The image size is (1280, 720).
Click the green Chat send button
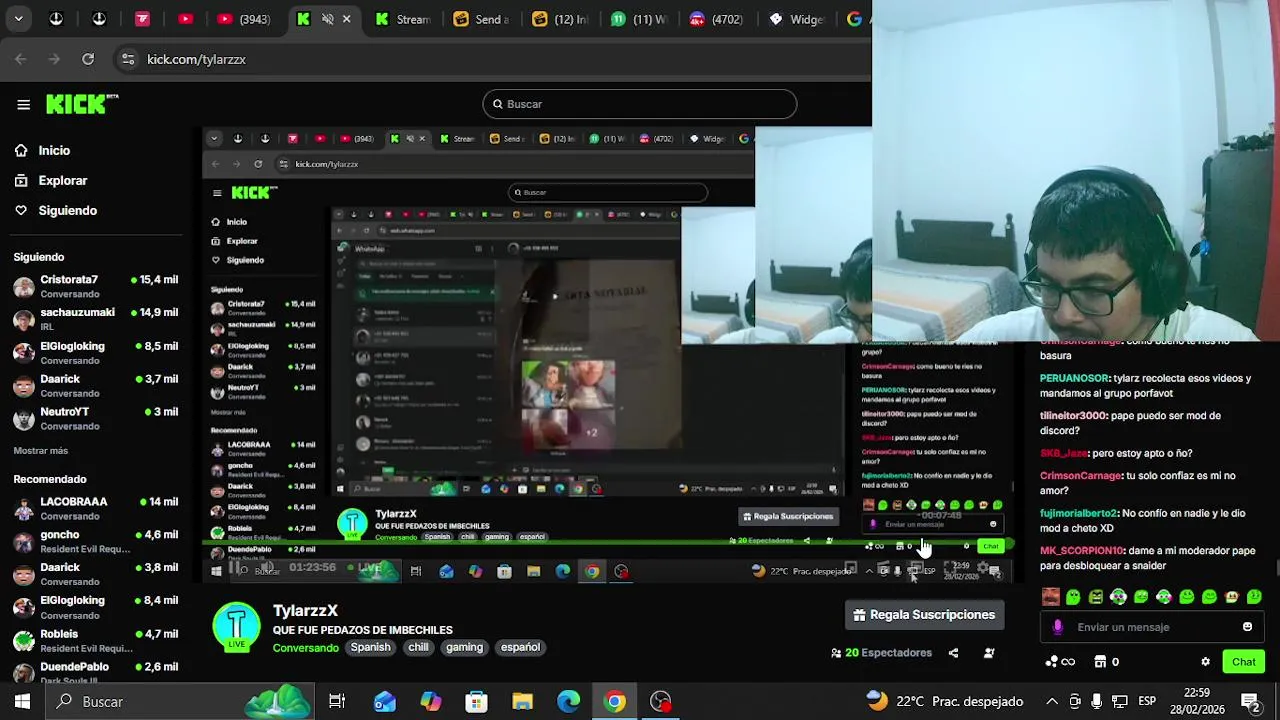pyautogui.click(x=1244, y=662)
